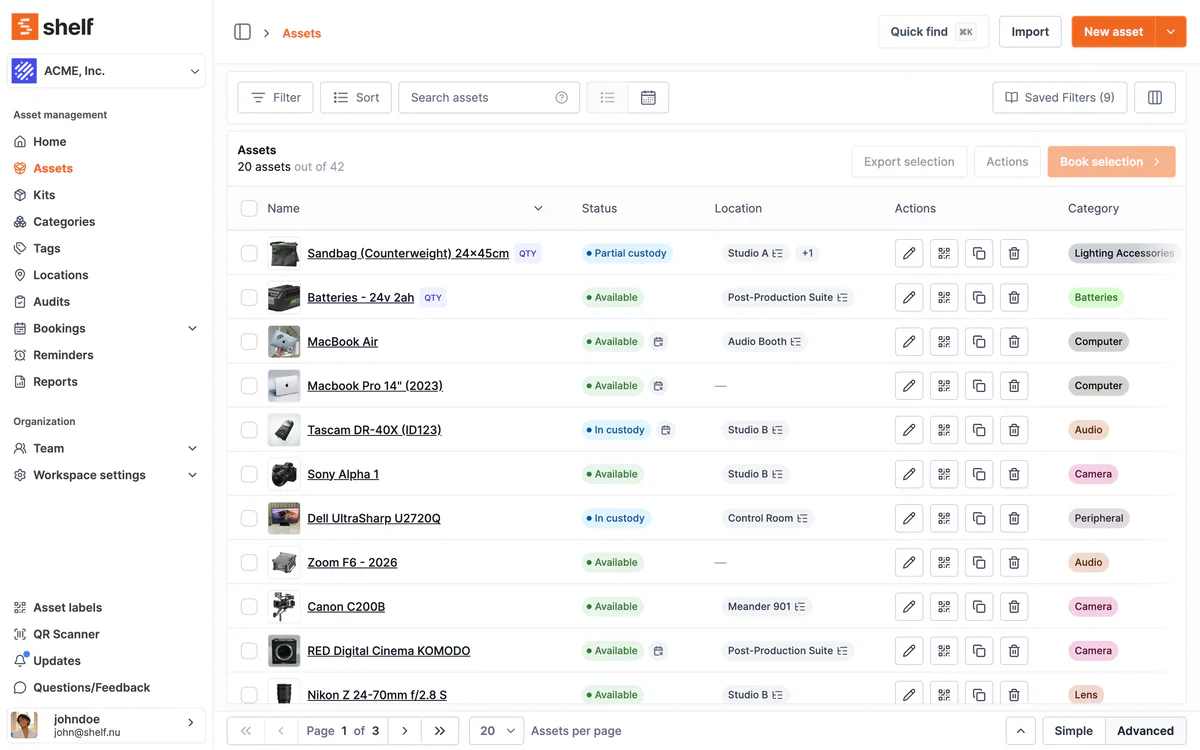Tick the Sony Alpha 1 checkbox

249,474
